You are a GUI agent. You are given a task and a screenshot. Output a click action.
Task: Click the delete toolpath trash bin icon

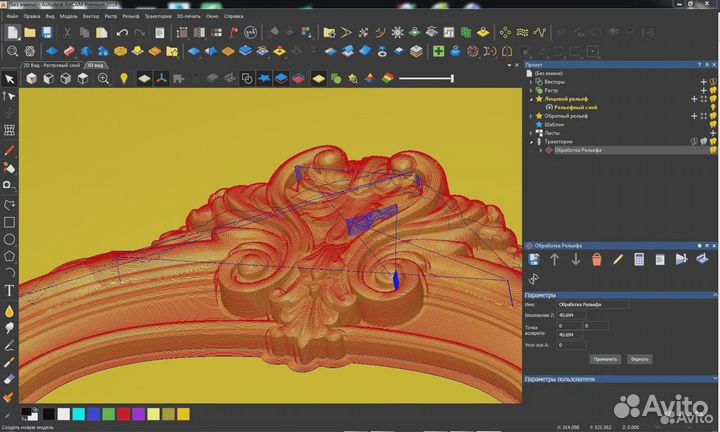coord(597,260)
